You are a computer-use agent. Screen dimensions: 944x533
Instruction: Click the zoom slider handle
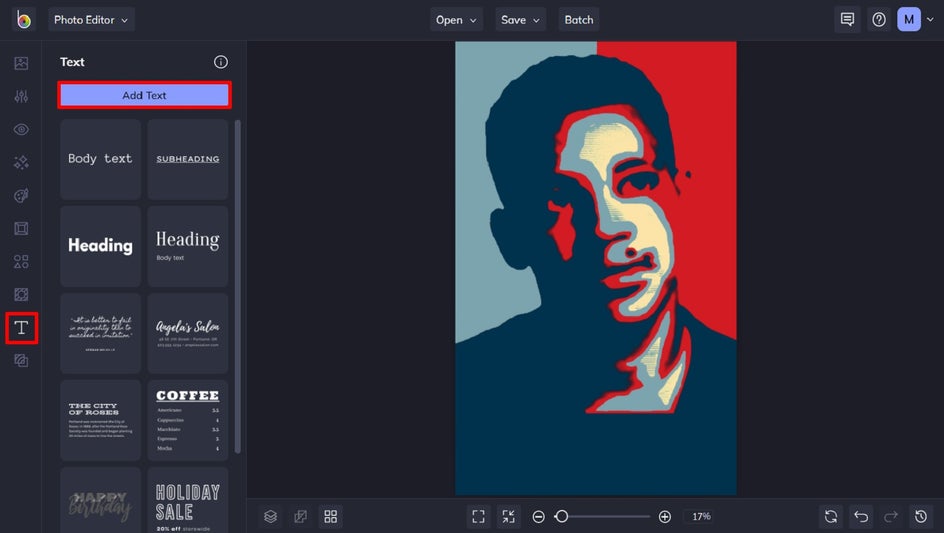pyautogui.click(x=561, y=516)
